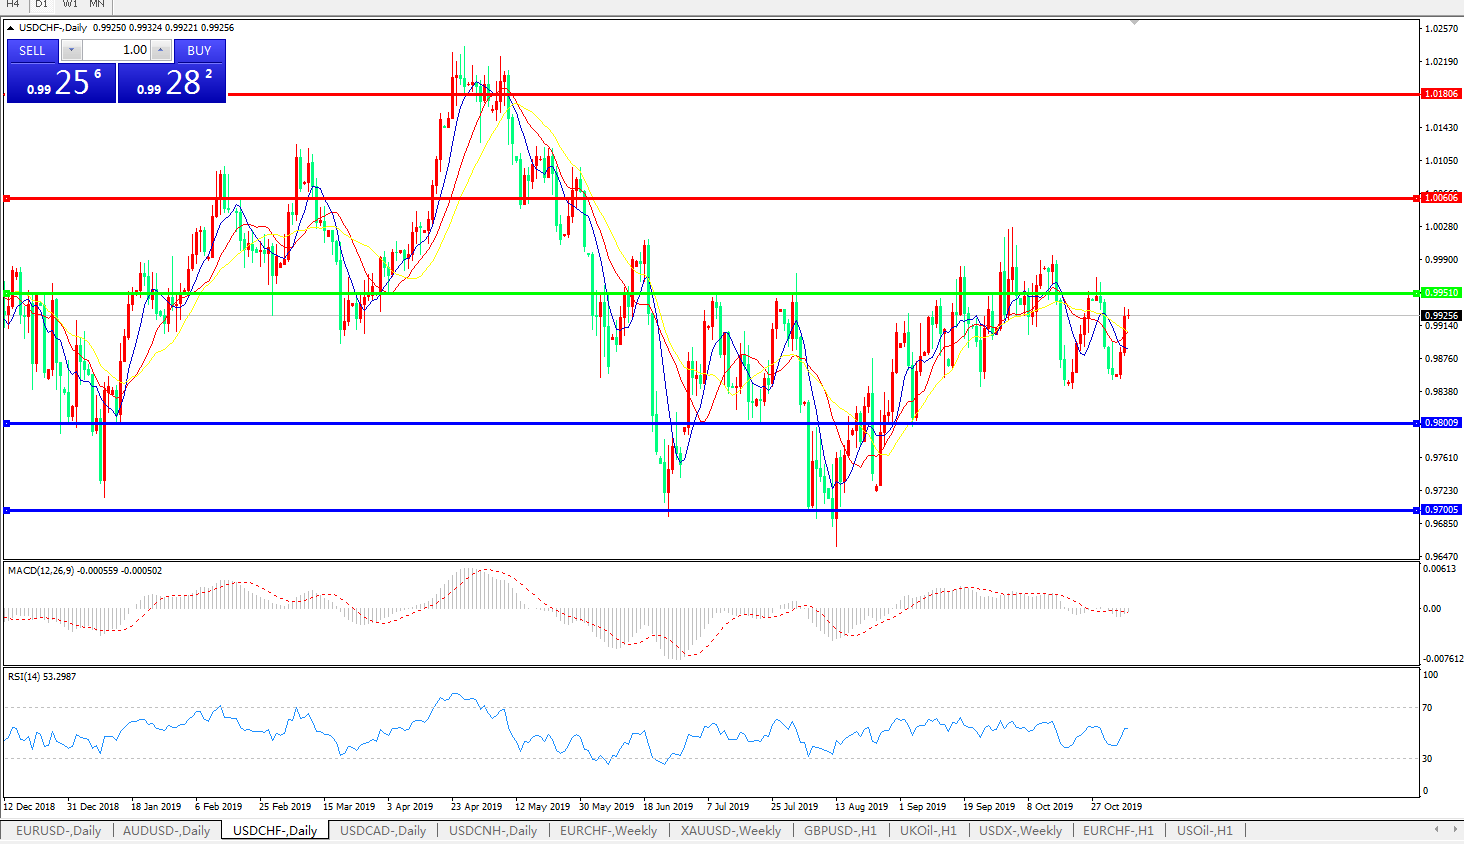1464x844 pixels.
Task: Switch to the XAUUSD Weekly chart tab
Action: click(x=730, y=830)
